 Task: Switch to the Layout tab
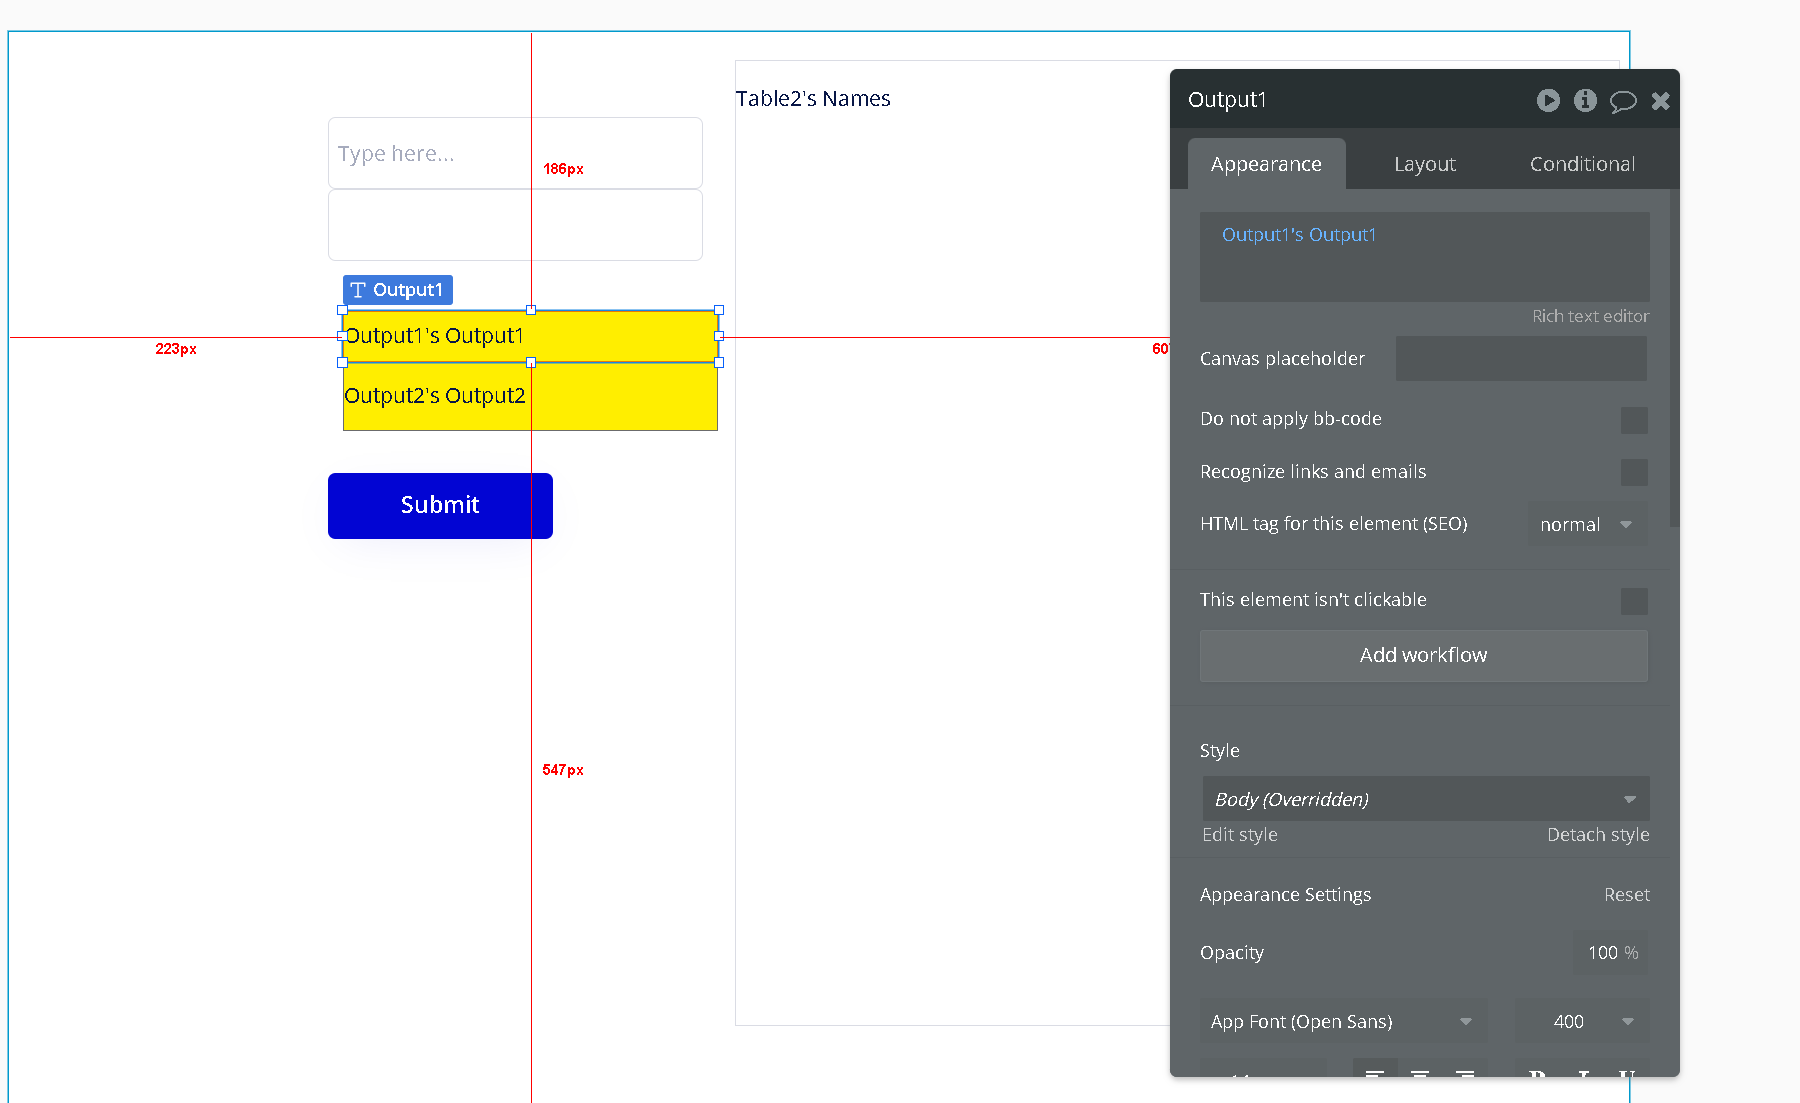click(x=1425, y=164)
